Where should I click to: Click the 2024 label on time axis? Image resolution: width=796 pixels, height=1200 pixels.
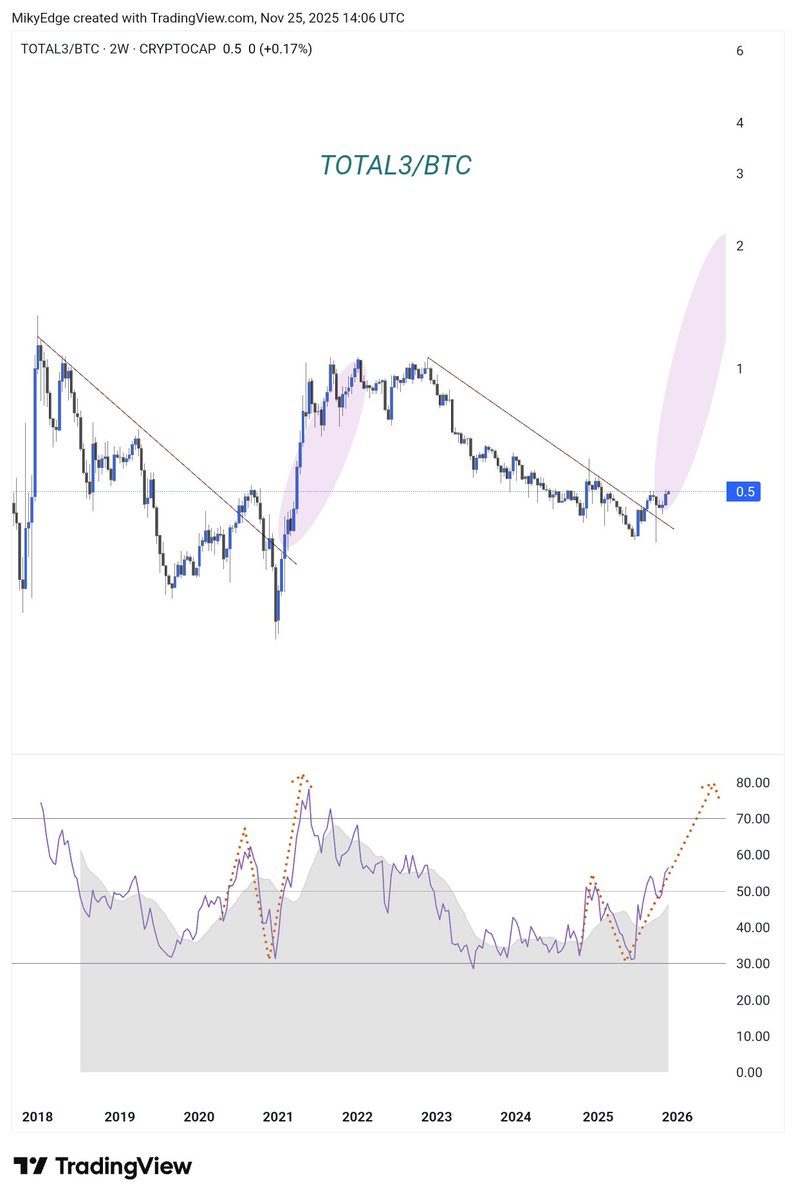pyautogui.click(x=516, y=1115)
